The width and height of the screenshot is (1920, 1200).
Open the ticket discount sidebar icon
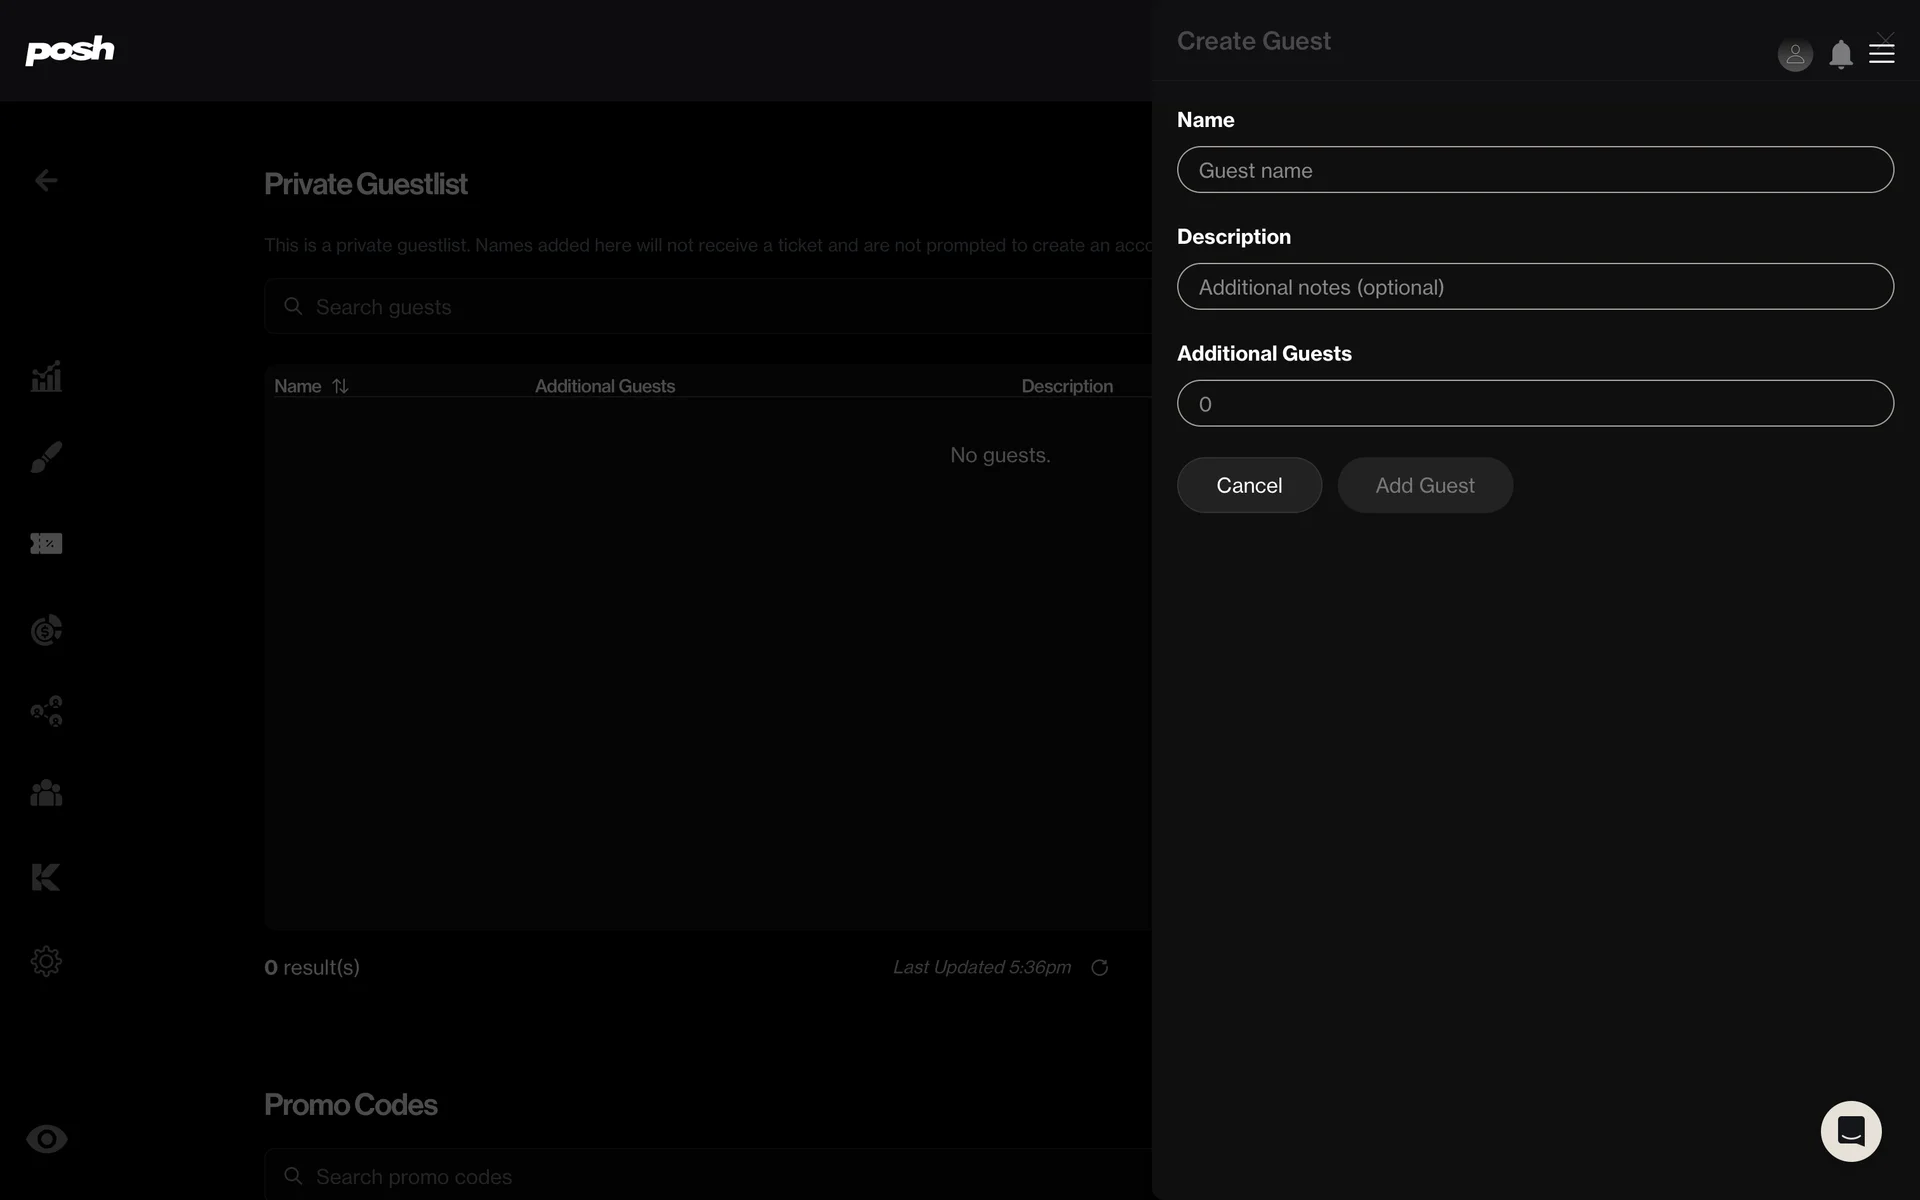click(46, 543)
